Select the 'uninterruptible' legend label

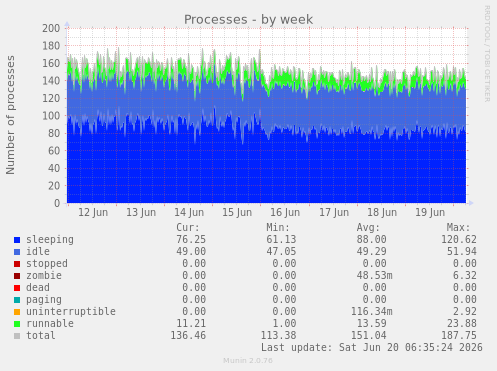point(71,311)
